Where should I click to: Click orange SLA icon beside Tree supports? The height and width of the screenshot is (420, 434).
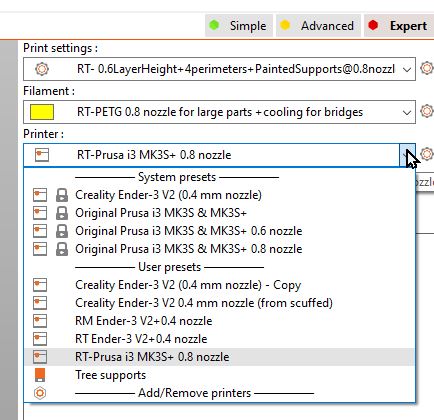(40, 375)
